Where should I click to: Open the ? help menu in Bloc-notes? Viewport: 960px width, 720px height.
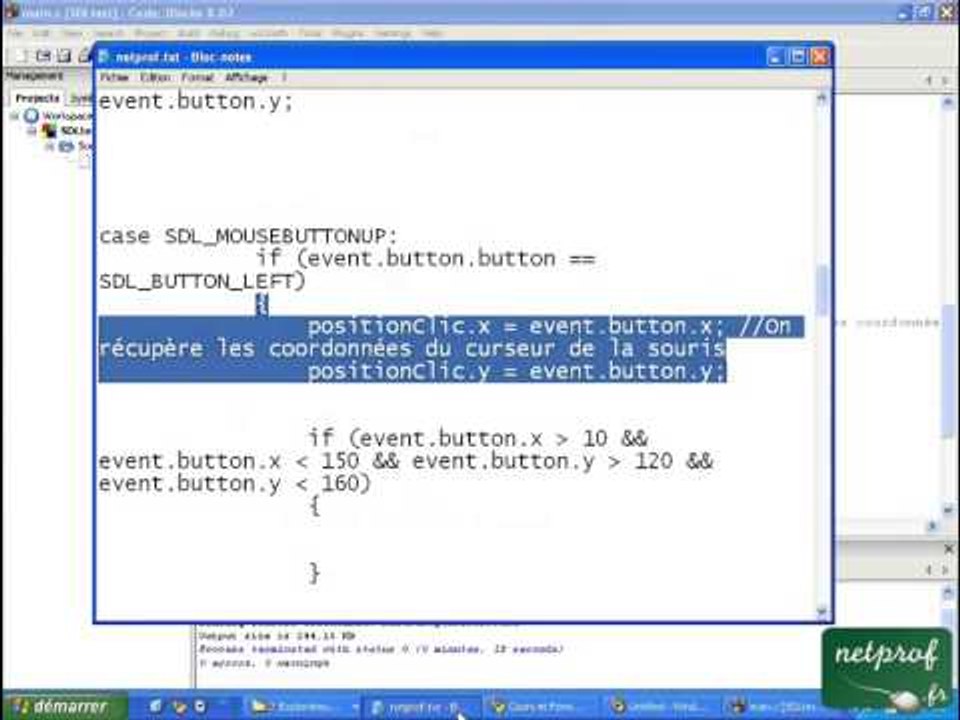click(283, 78)
